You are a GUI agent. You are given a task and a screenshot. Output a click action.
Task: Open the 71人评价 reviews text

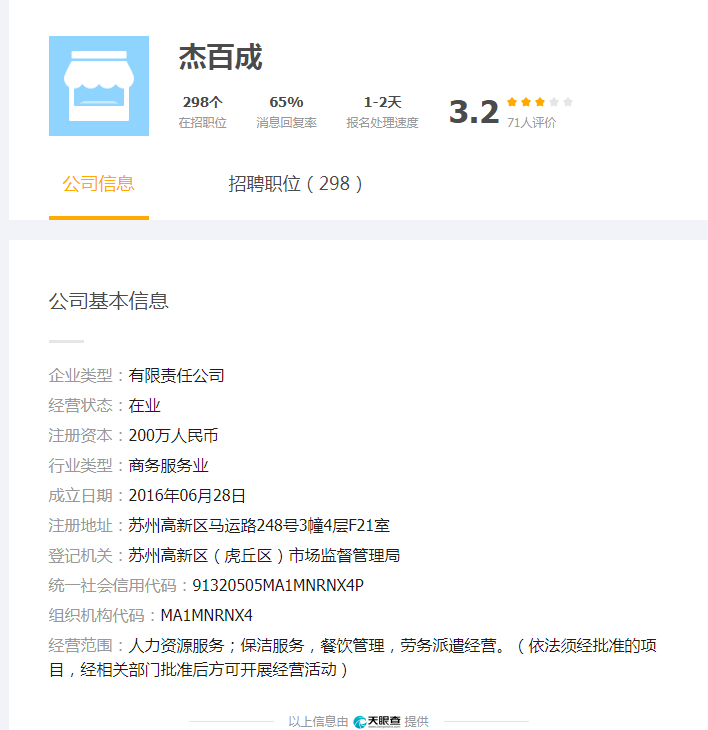532,122
